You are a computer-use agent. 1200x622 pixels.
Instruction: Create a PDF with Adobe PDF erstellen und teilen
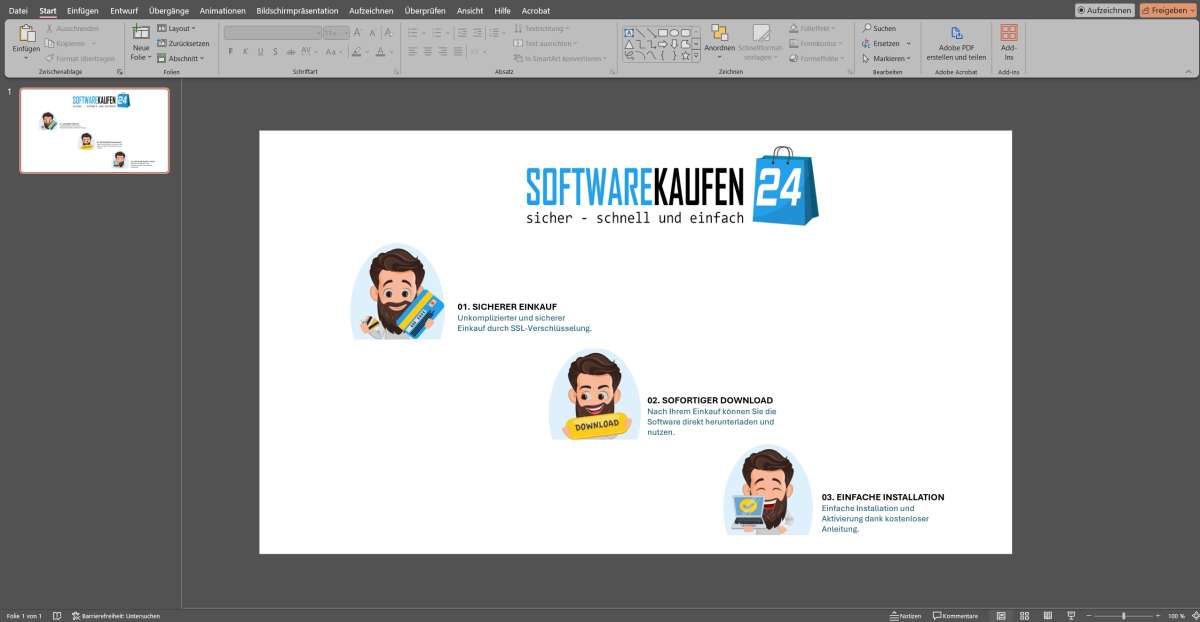click(958, 45)
